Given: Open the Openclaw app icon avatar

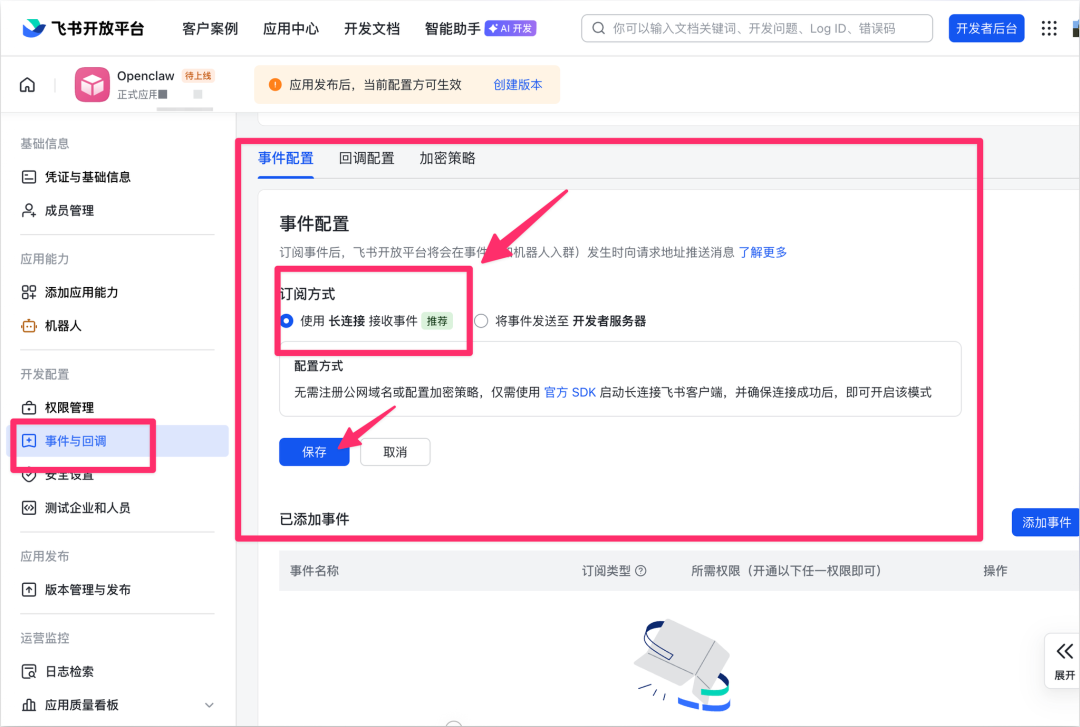Looking at the screenshot, I should [92, 85].
